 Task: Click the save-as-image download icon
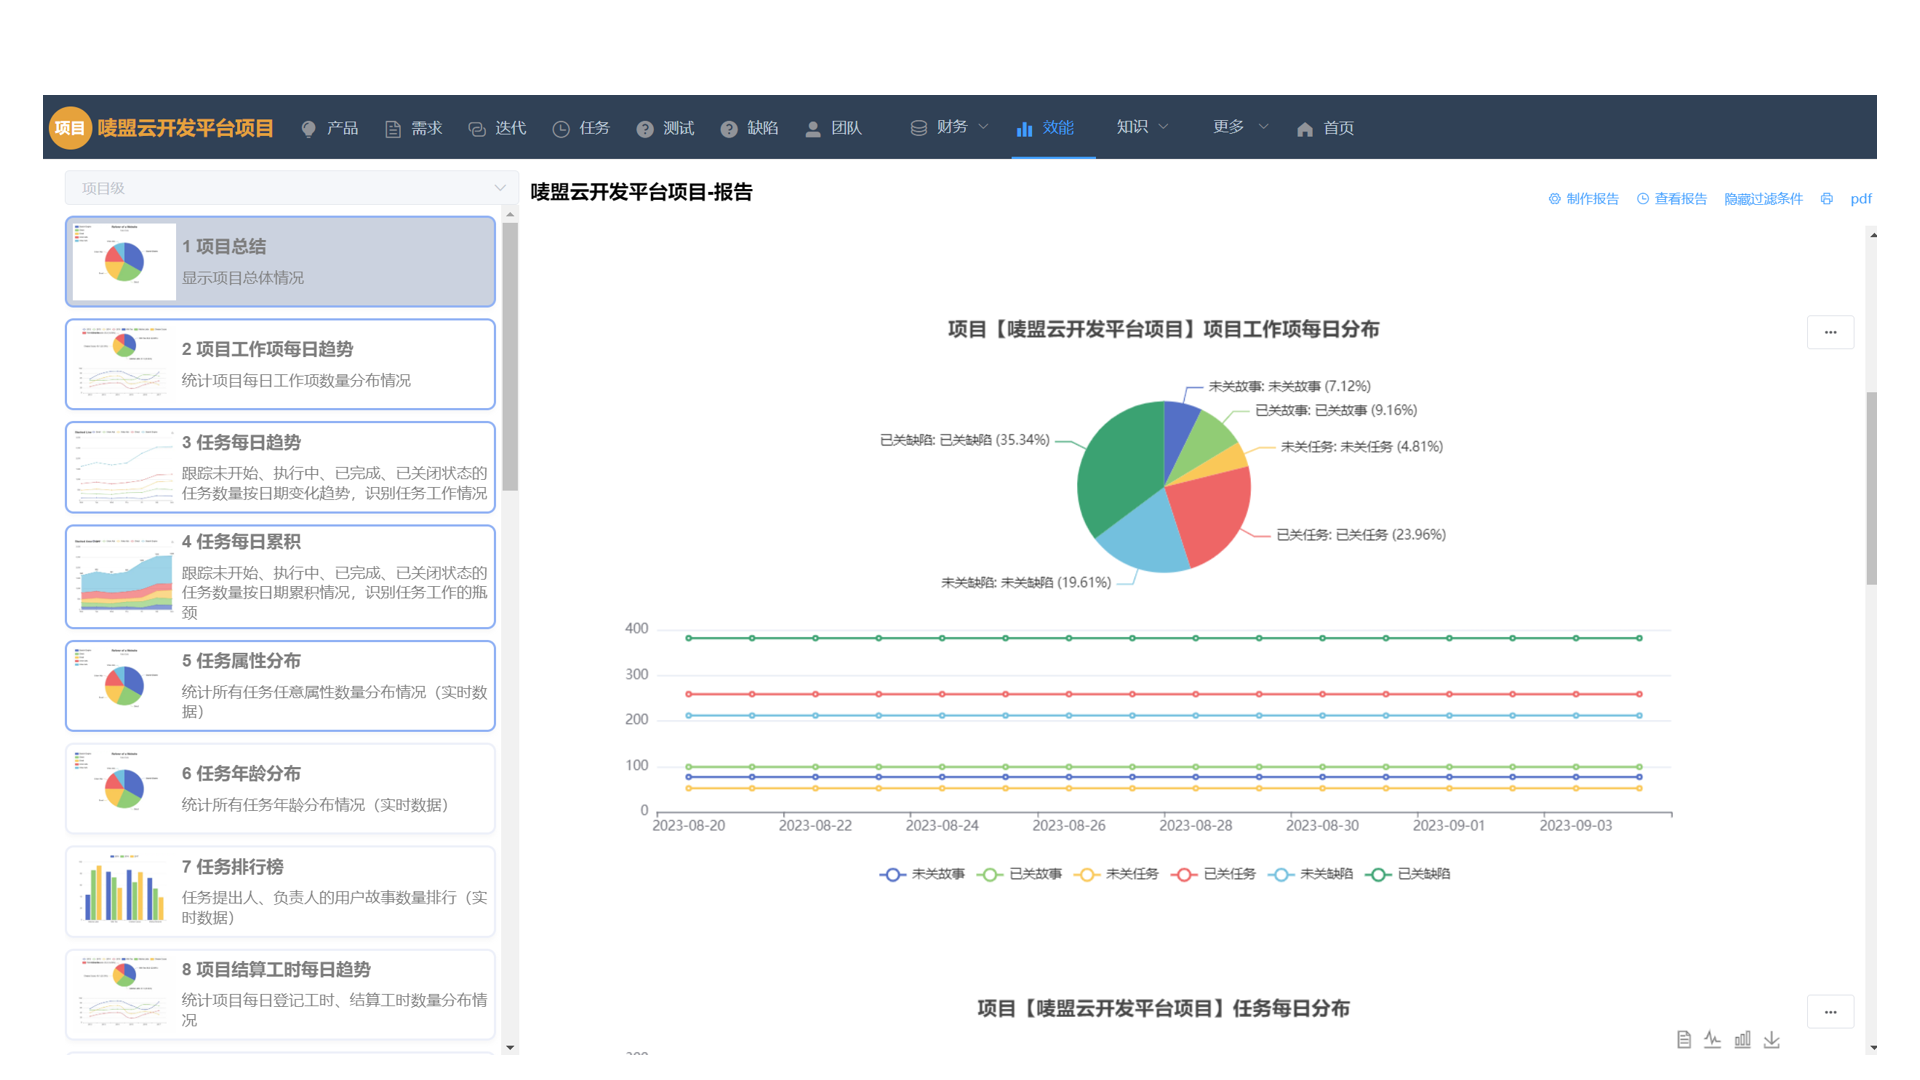point(1771,1040)
